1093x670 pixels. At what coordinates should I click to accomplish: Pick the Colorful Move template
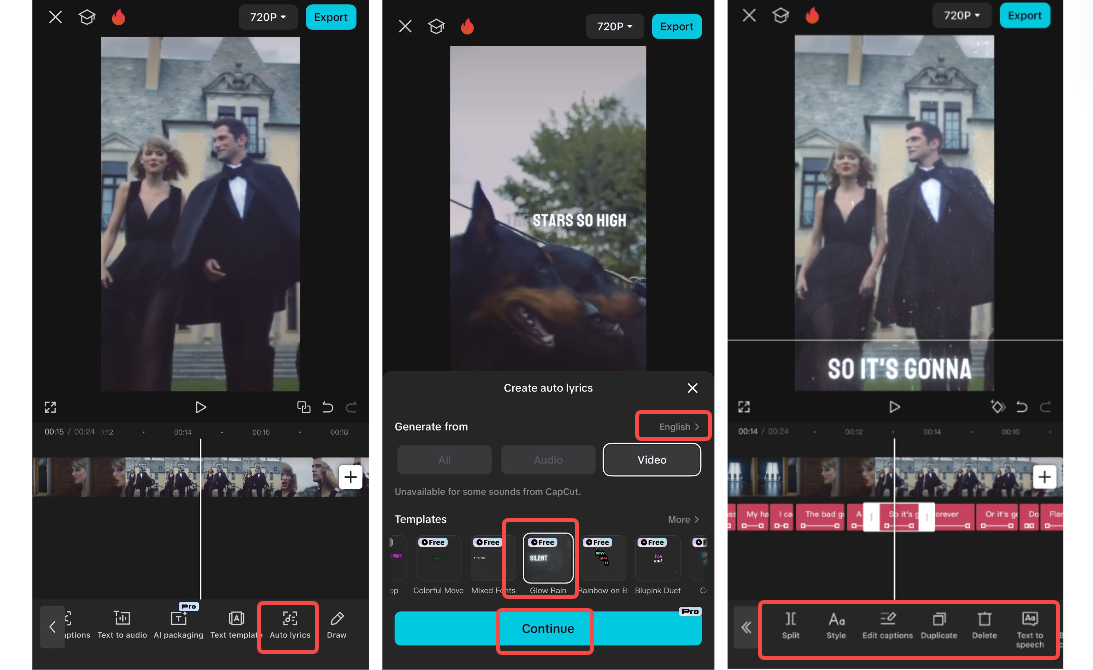tap(438, 563)
